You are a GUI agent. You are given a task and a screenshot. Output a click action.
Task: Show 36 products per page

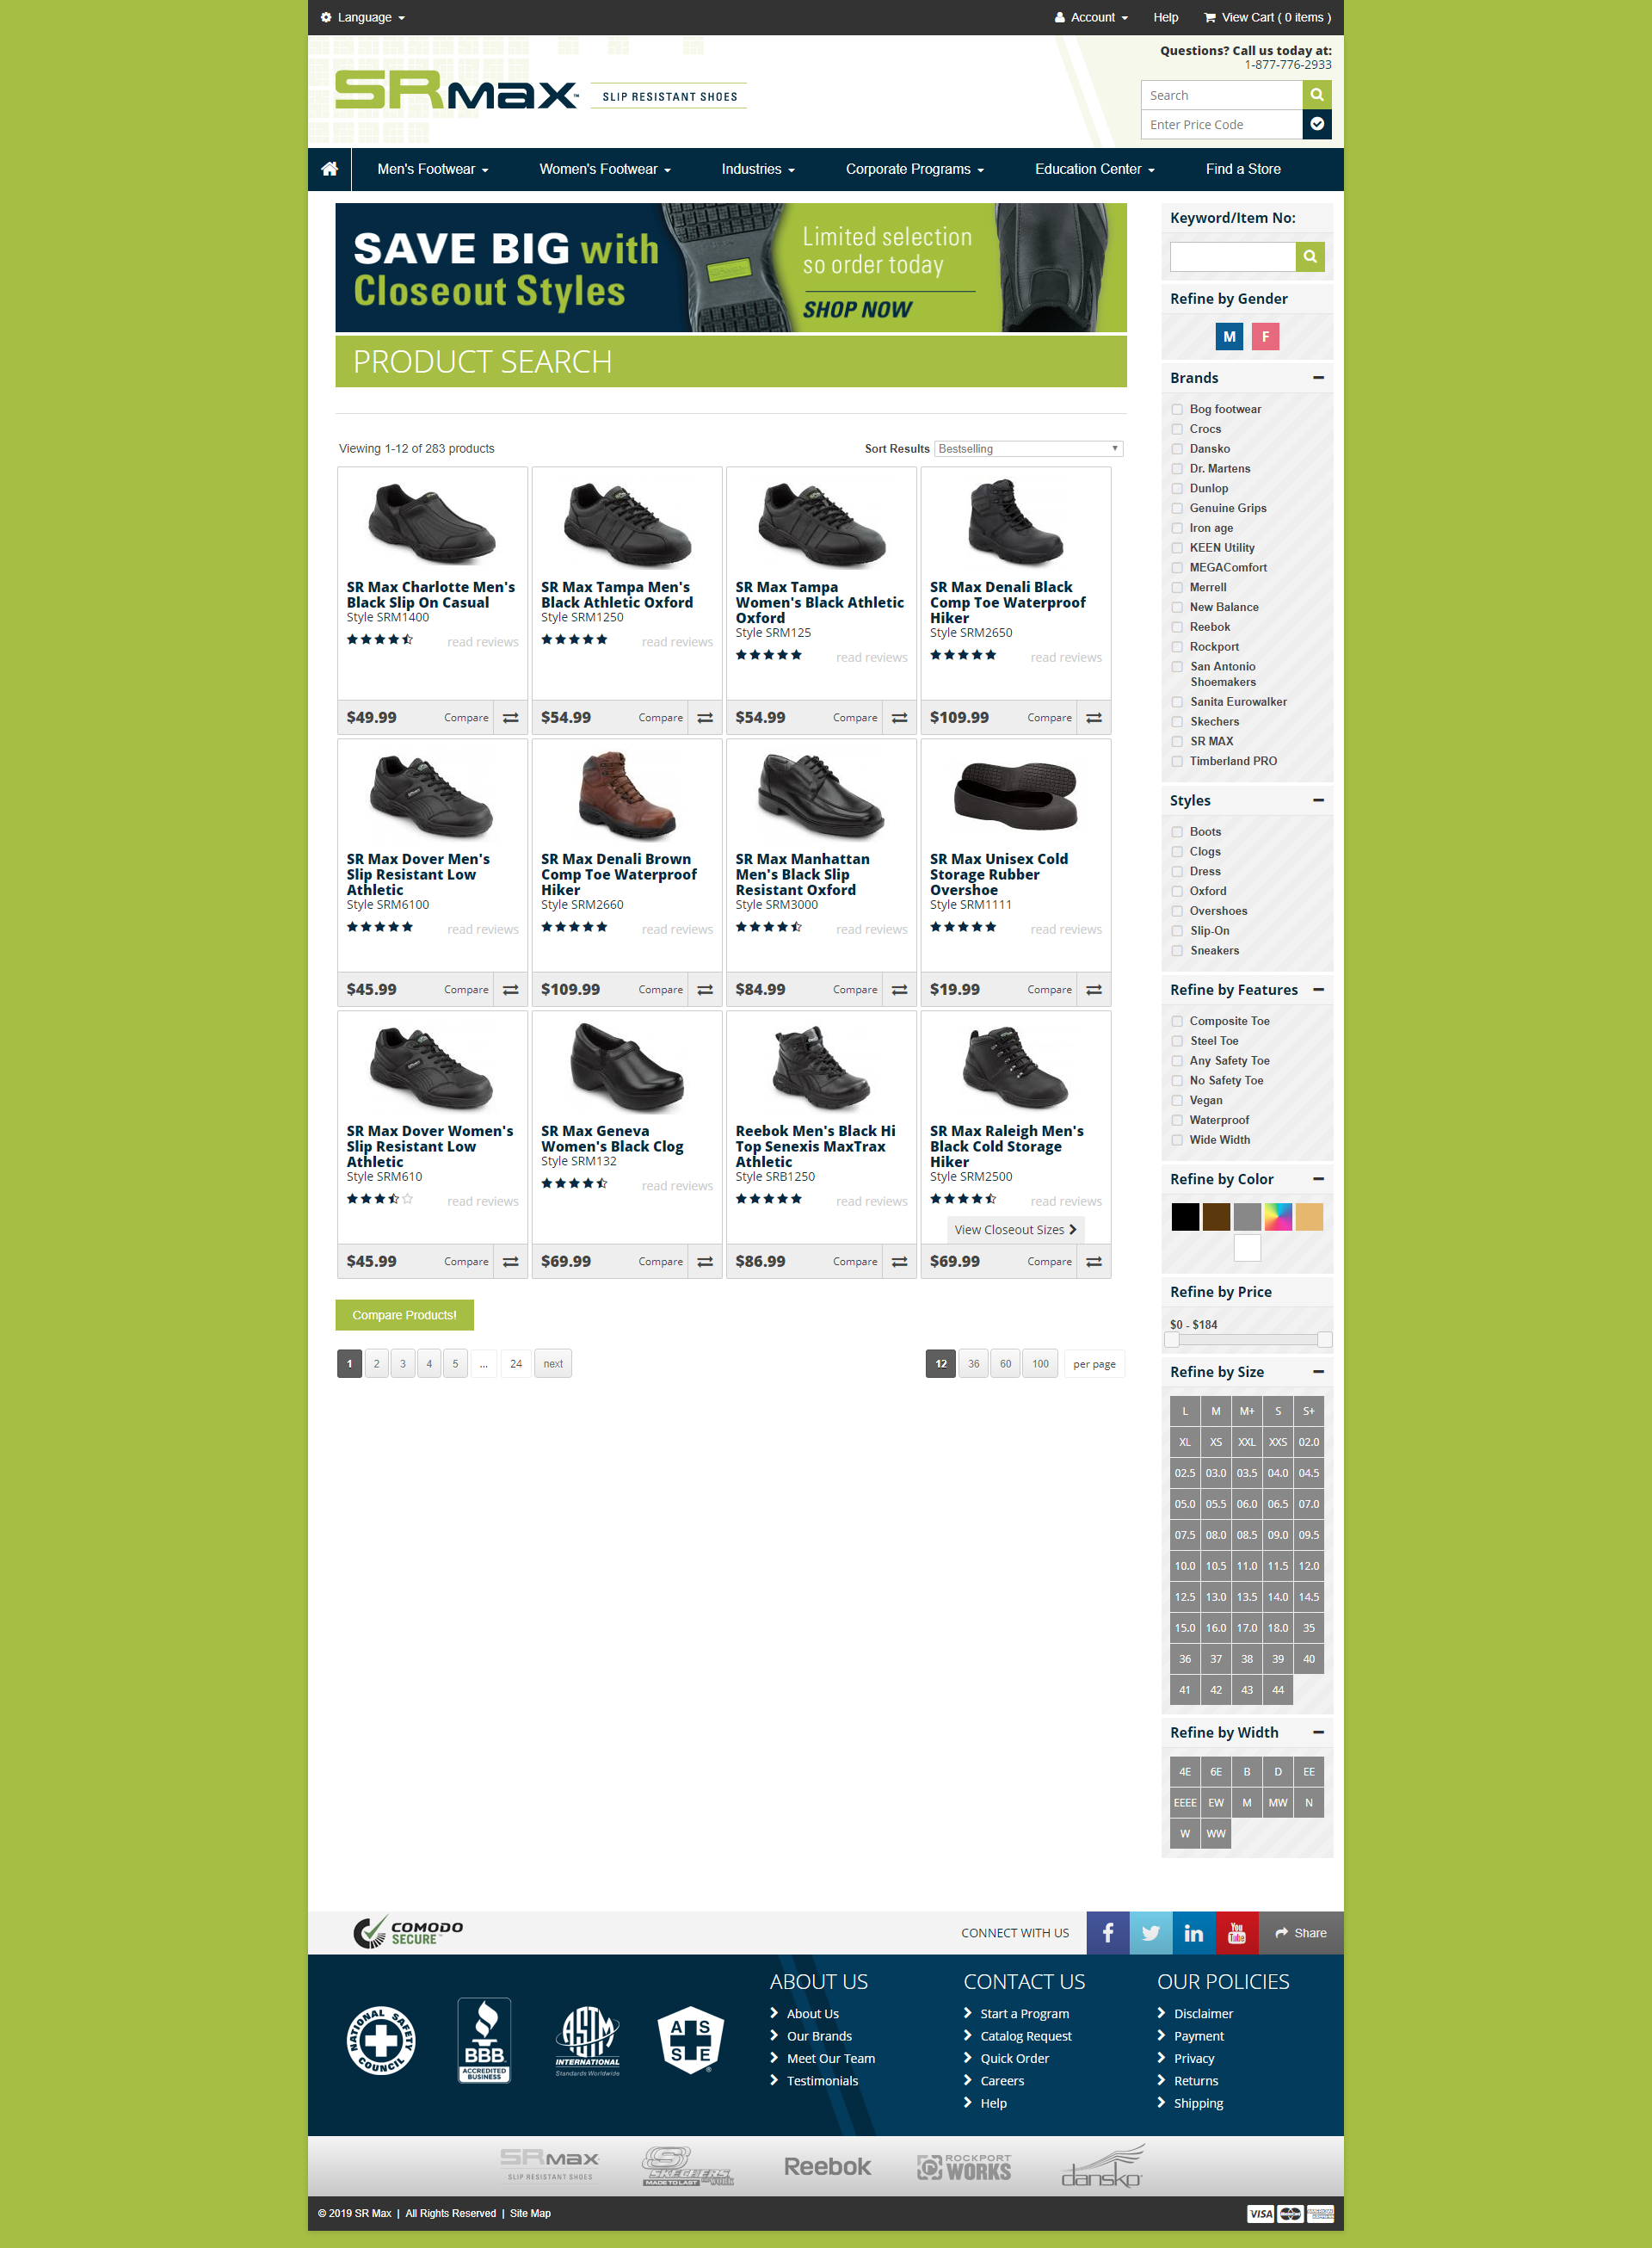pyautogui.click(x=973, y=1364)
